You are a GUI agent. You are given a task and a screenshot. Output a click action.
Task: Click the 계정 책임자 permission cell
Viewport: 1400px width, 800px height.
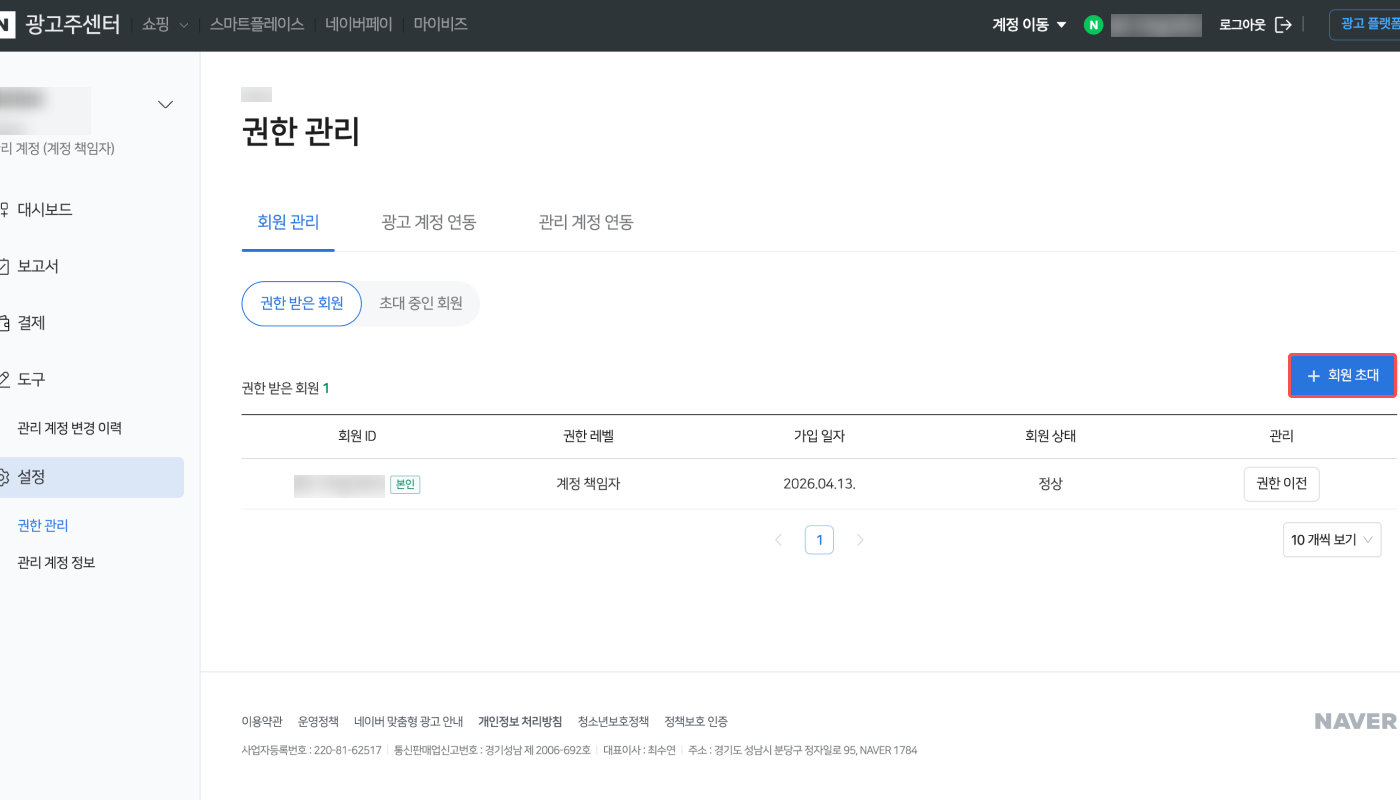click(588, 484)
